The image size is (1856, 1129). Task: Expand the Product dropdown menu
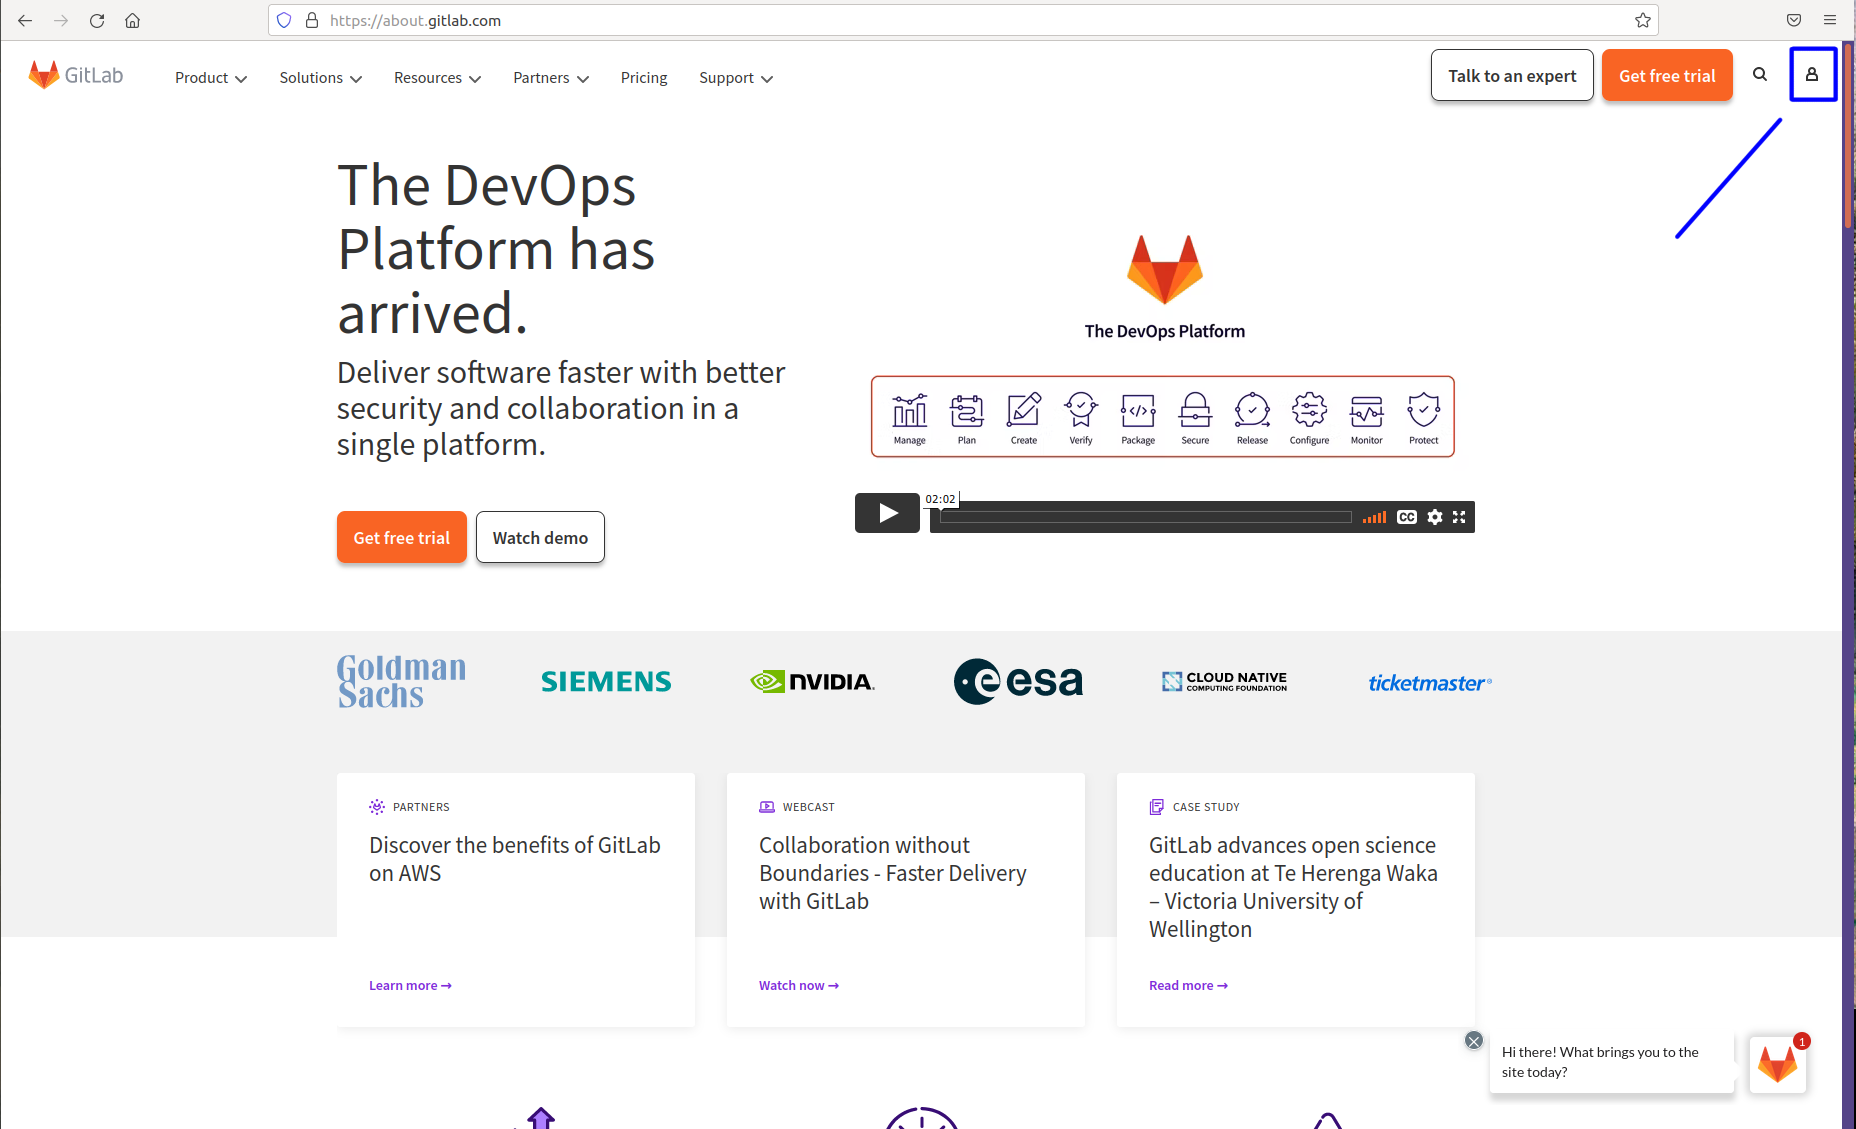[209, 78]
